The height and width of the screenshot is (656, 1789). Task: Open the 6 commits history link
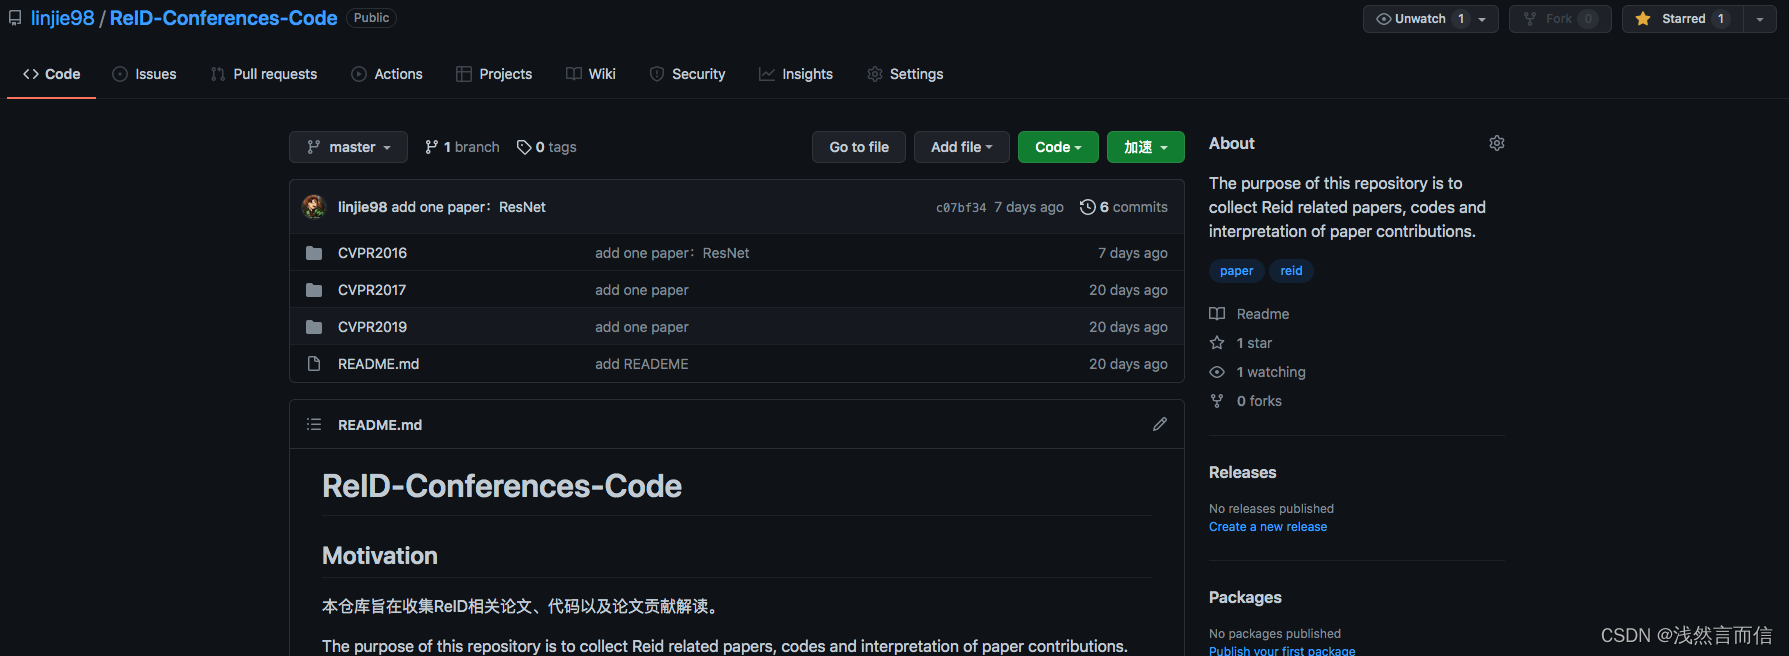(x=1124, y=207)
